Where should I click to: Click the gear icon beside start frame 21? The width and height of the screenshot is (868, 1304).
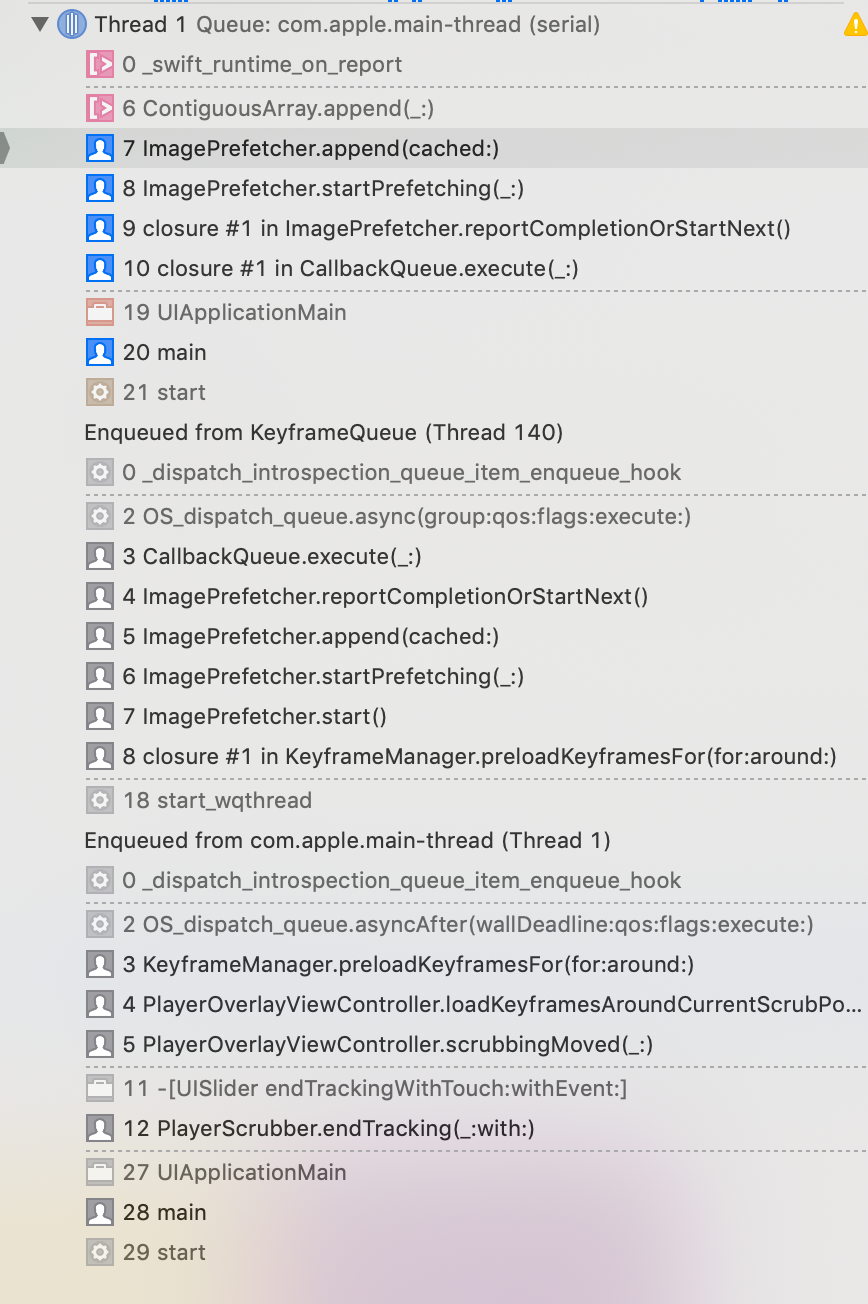[100, 392]
